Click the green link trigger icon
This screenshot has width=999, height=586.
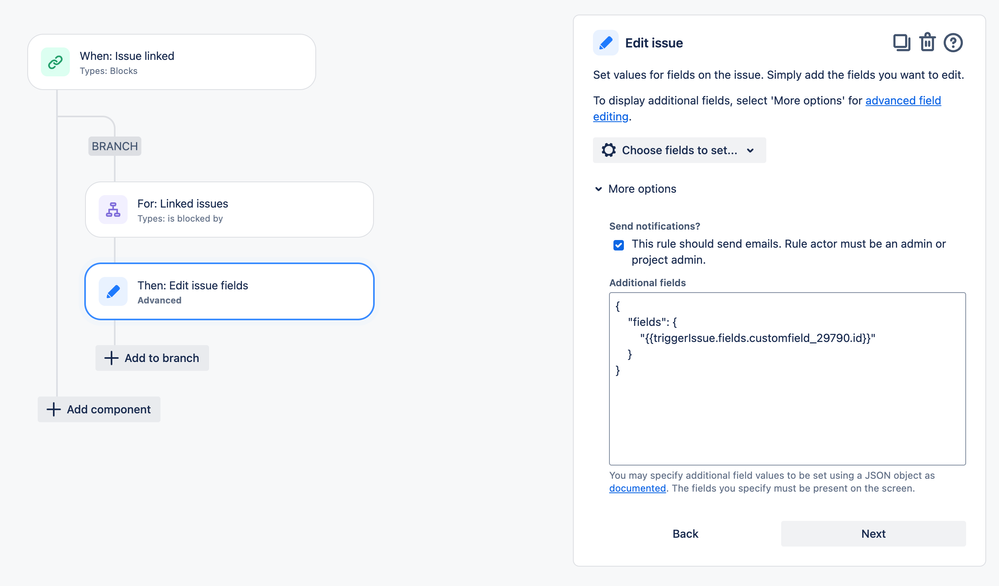(55, 62)
